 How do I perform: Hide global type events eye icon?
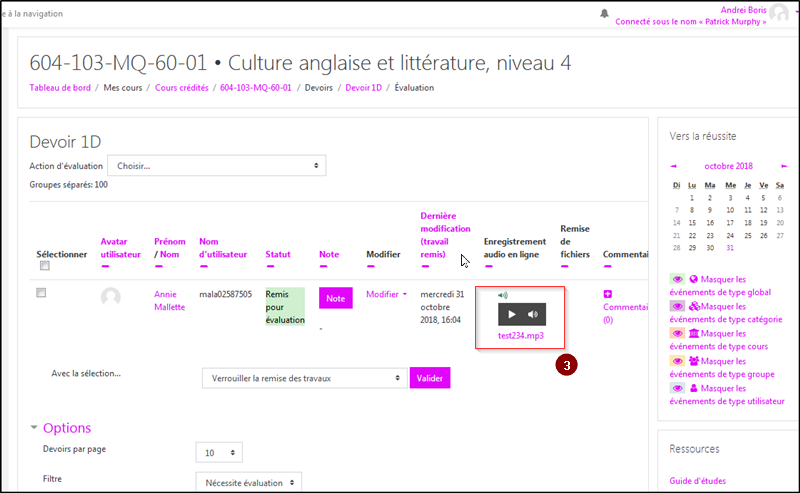point(677,280)
